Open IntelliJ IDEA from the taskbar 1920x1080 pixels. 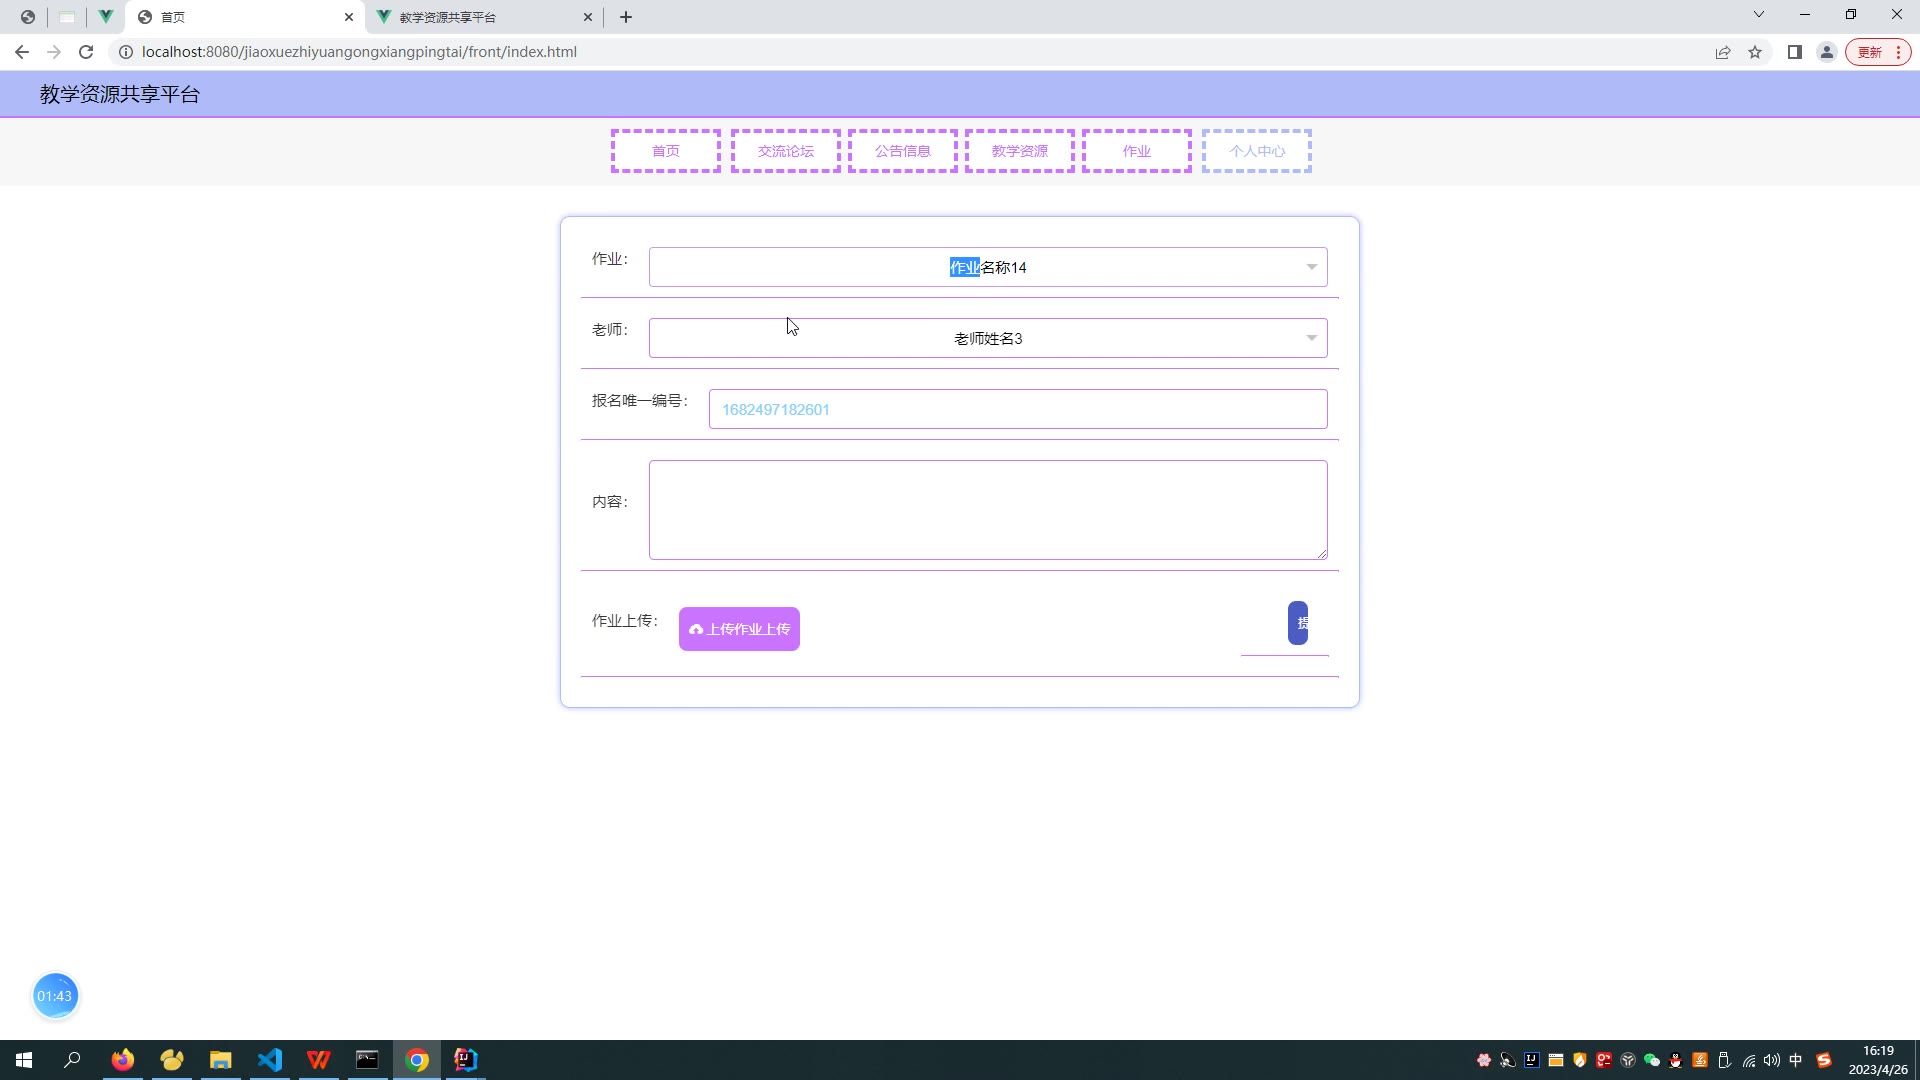[466, 1060]
